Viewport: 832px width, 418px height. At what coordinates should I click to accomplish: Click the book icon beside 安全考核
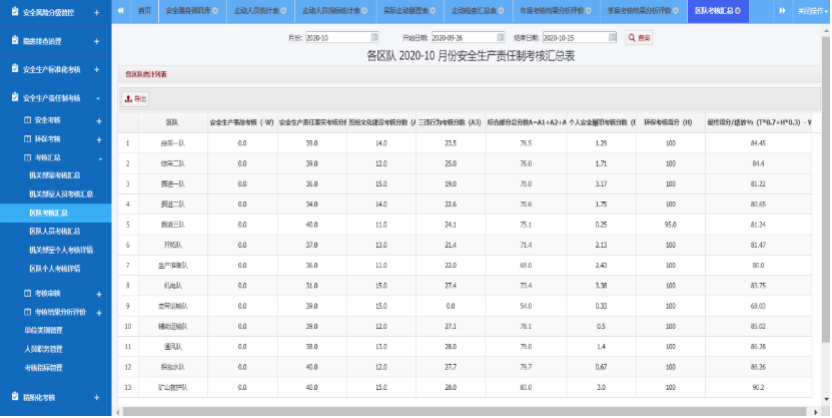pos(28,120)
